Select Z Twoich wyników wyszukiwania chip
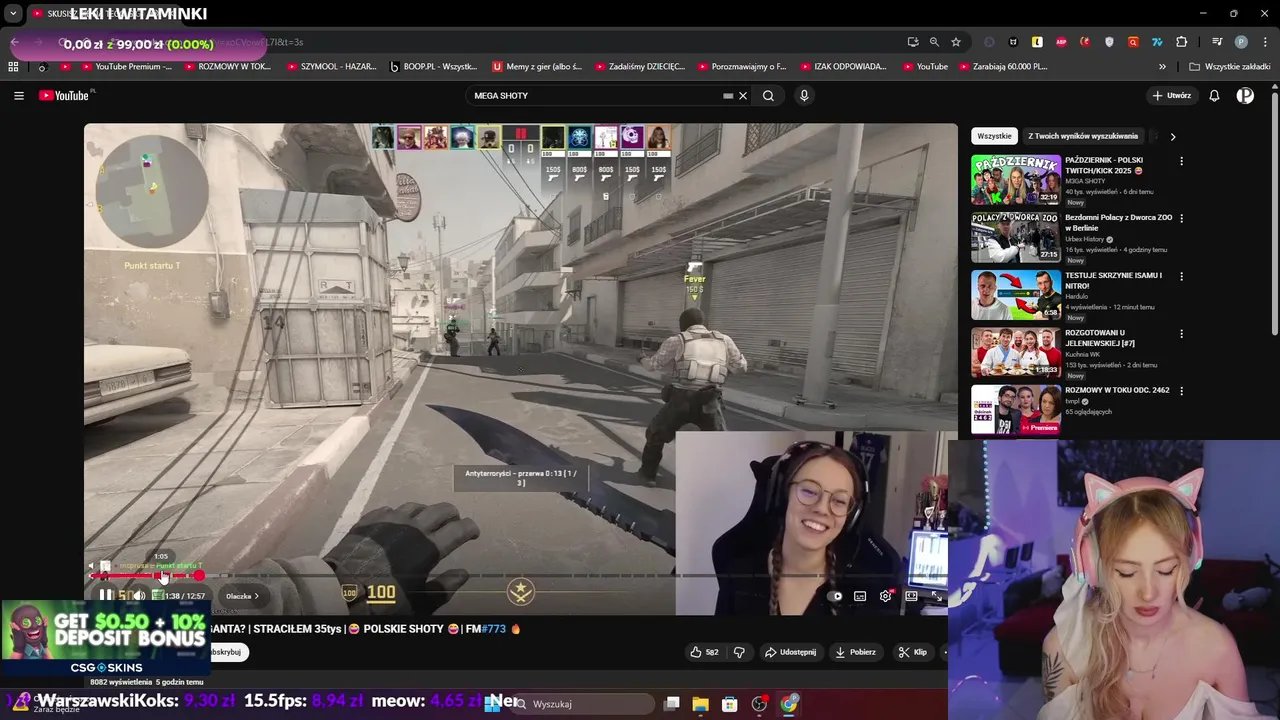Screen dimensions: 1280x720 point(1083,136)
